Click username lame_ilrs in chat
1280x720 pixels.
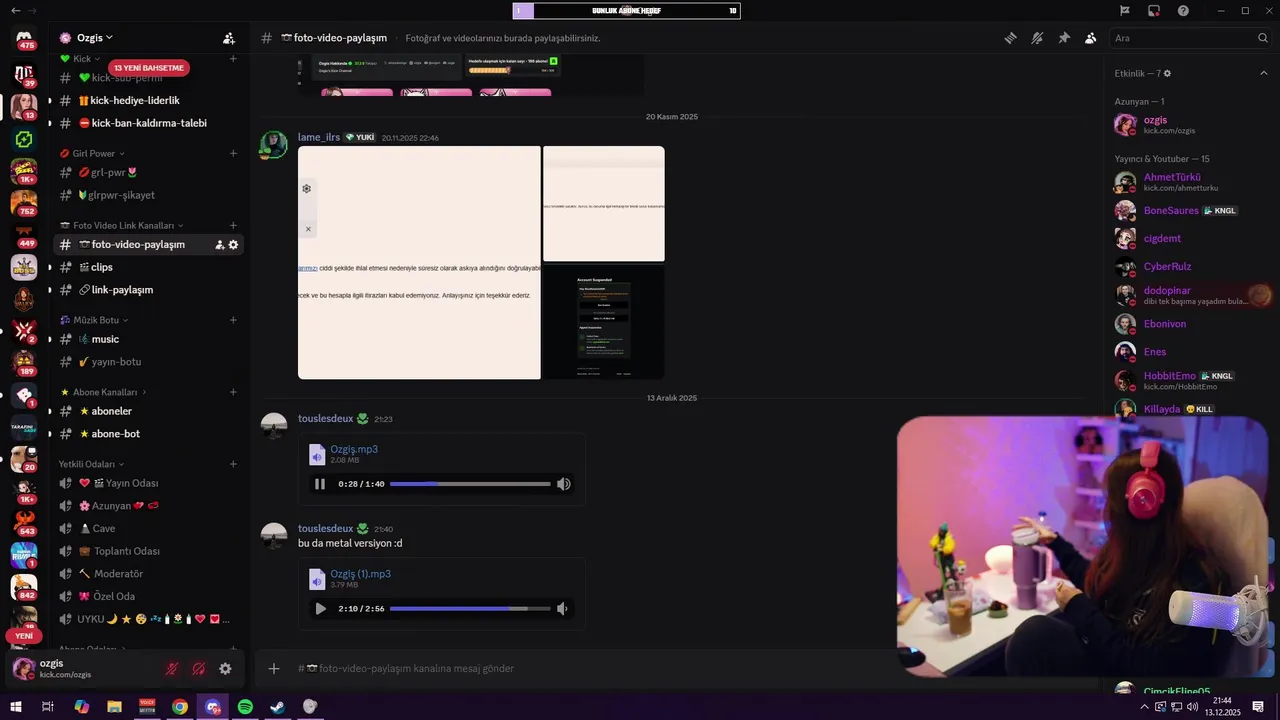coord(319,138)
